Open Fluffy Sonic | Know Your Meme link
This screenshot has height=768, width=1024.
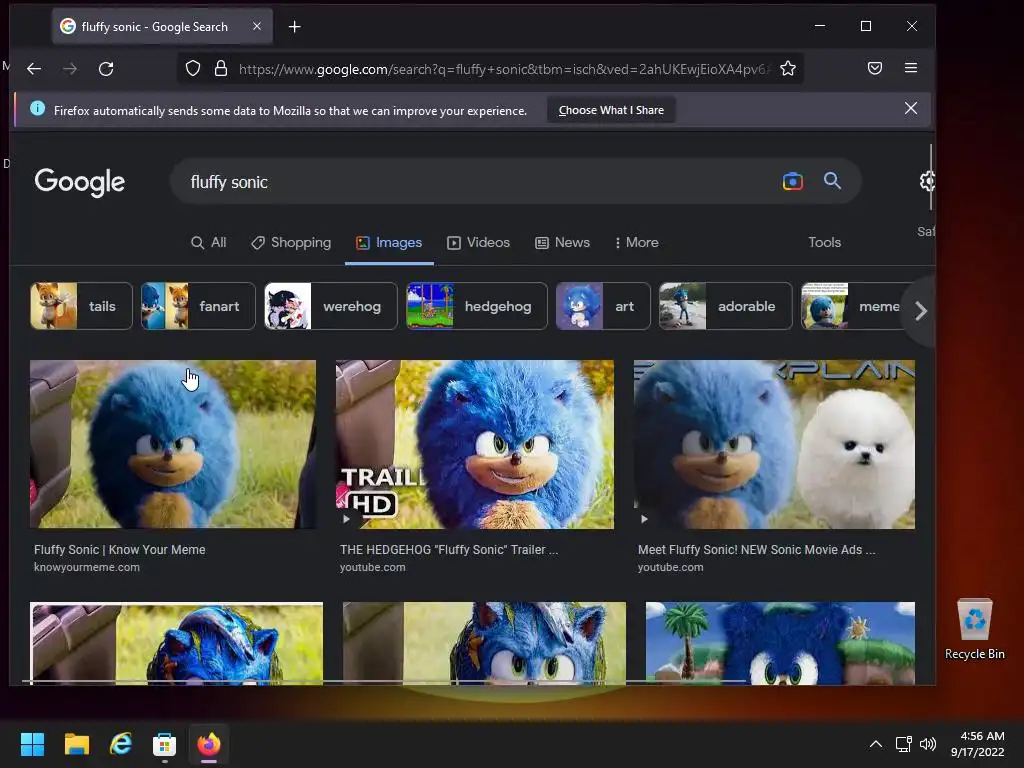coord(120,550)
